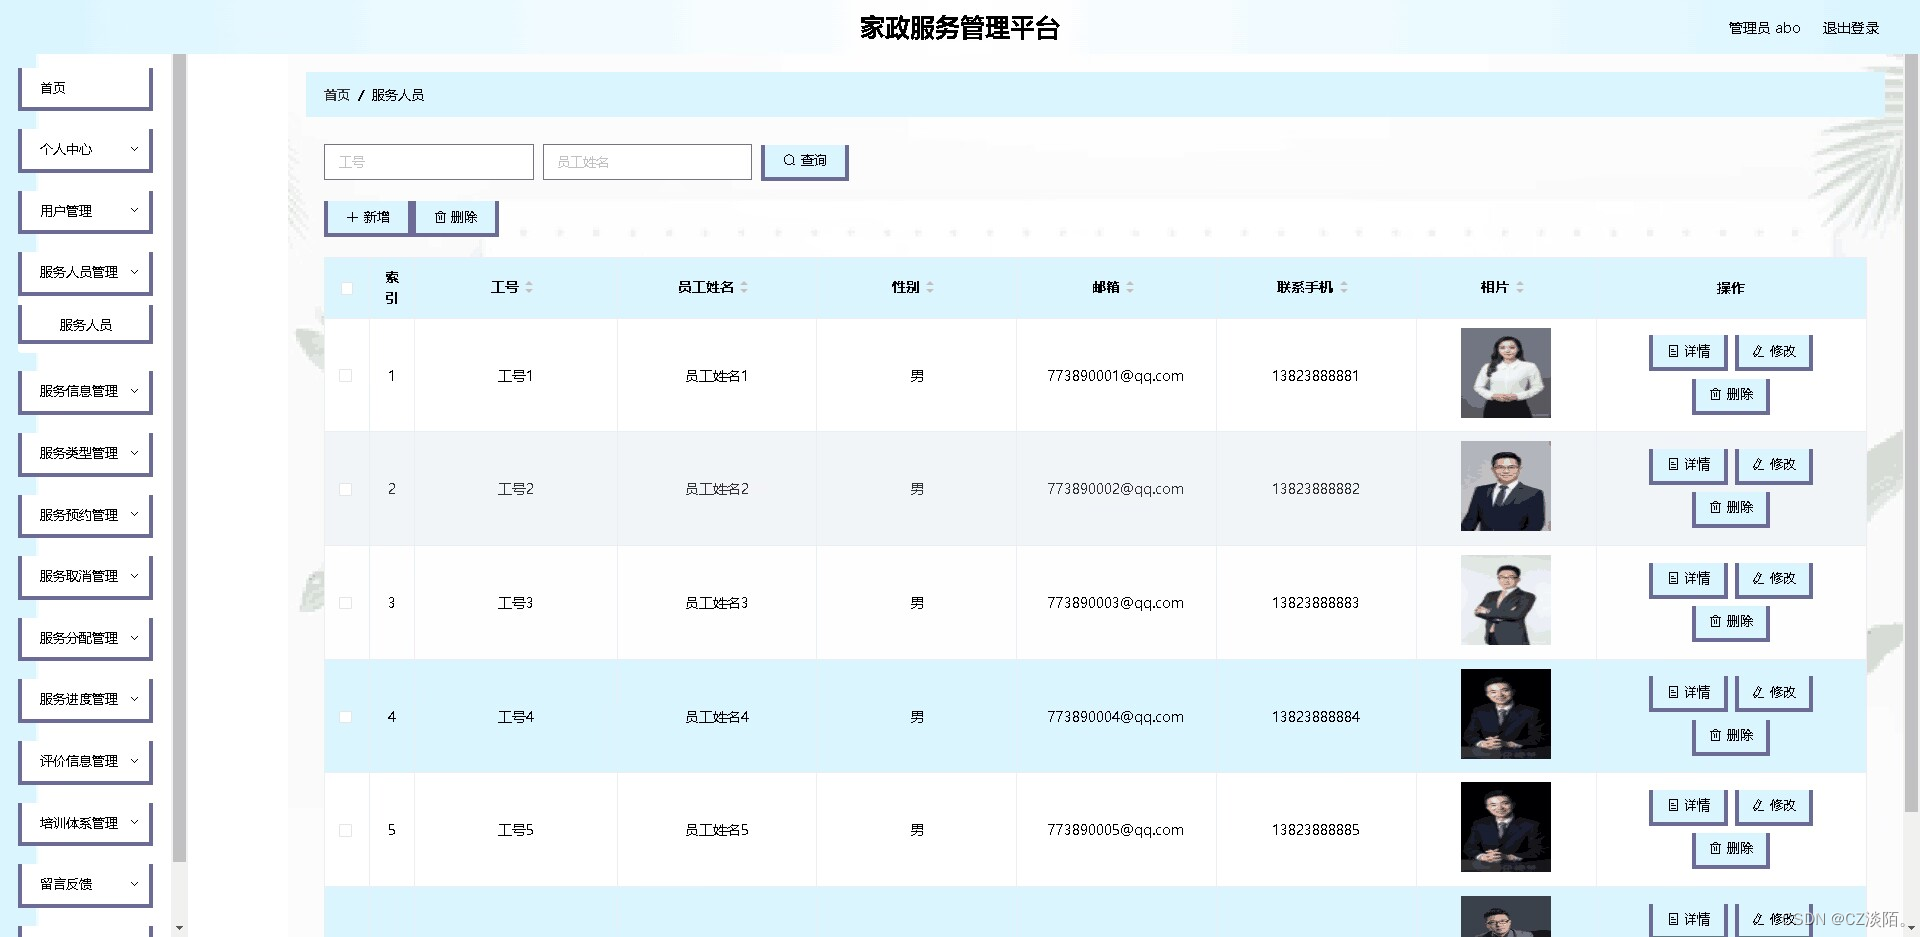1920x937 pixels.
Task: Expand 服务分配管理 sidebar menu
Action: (x=85, y=638)
